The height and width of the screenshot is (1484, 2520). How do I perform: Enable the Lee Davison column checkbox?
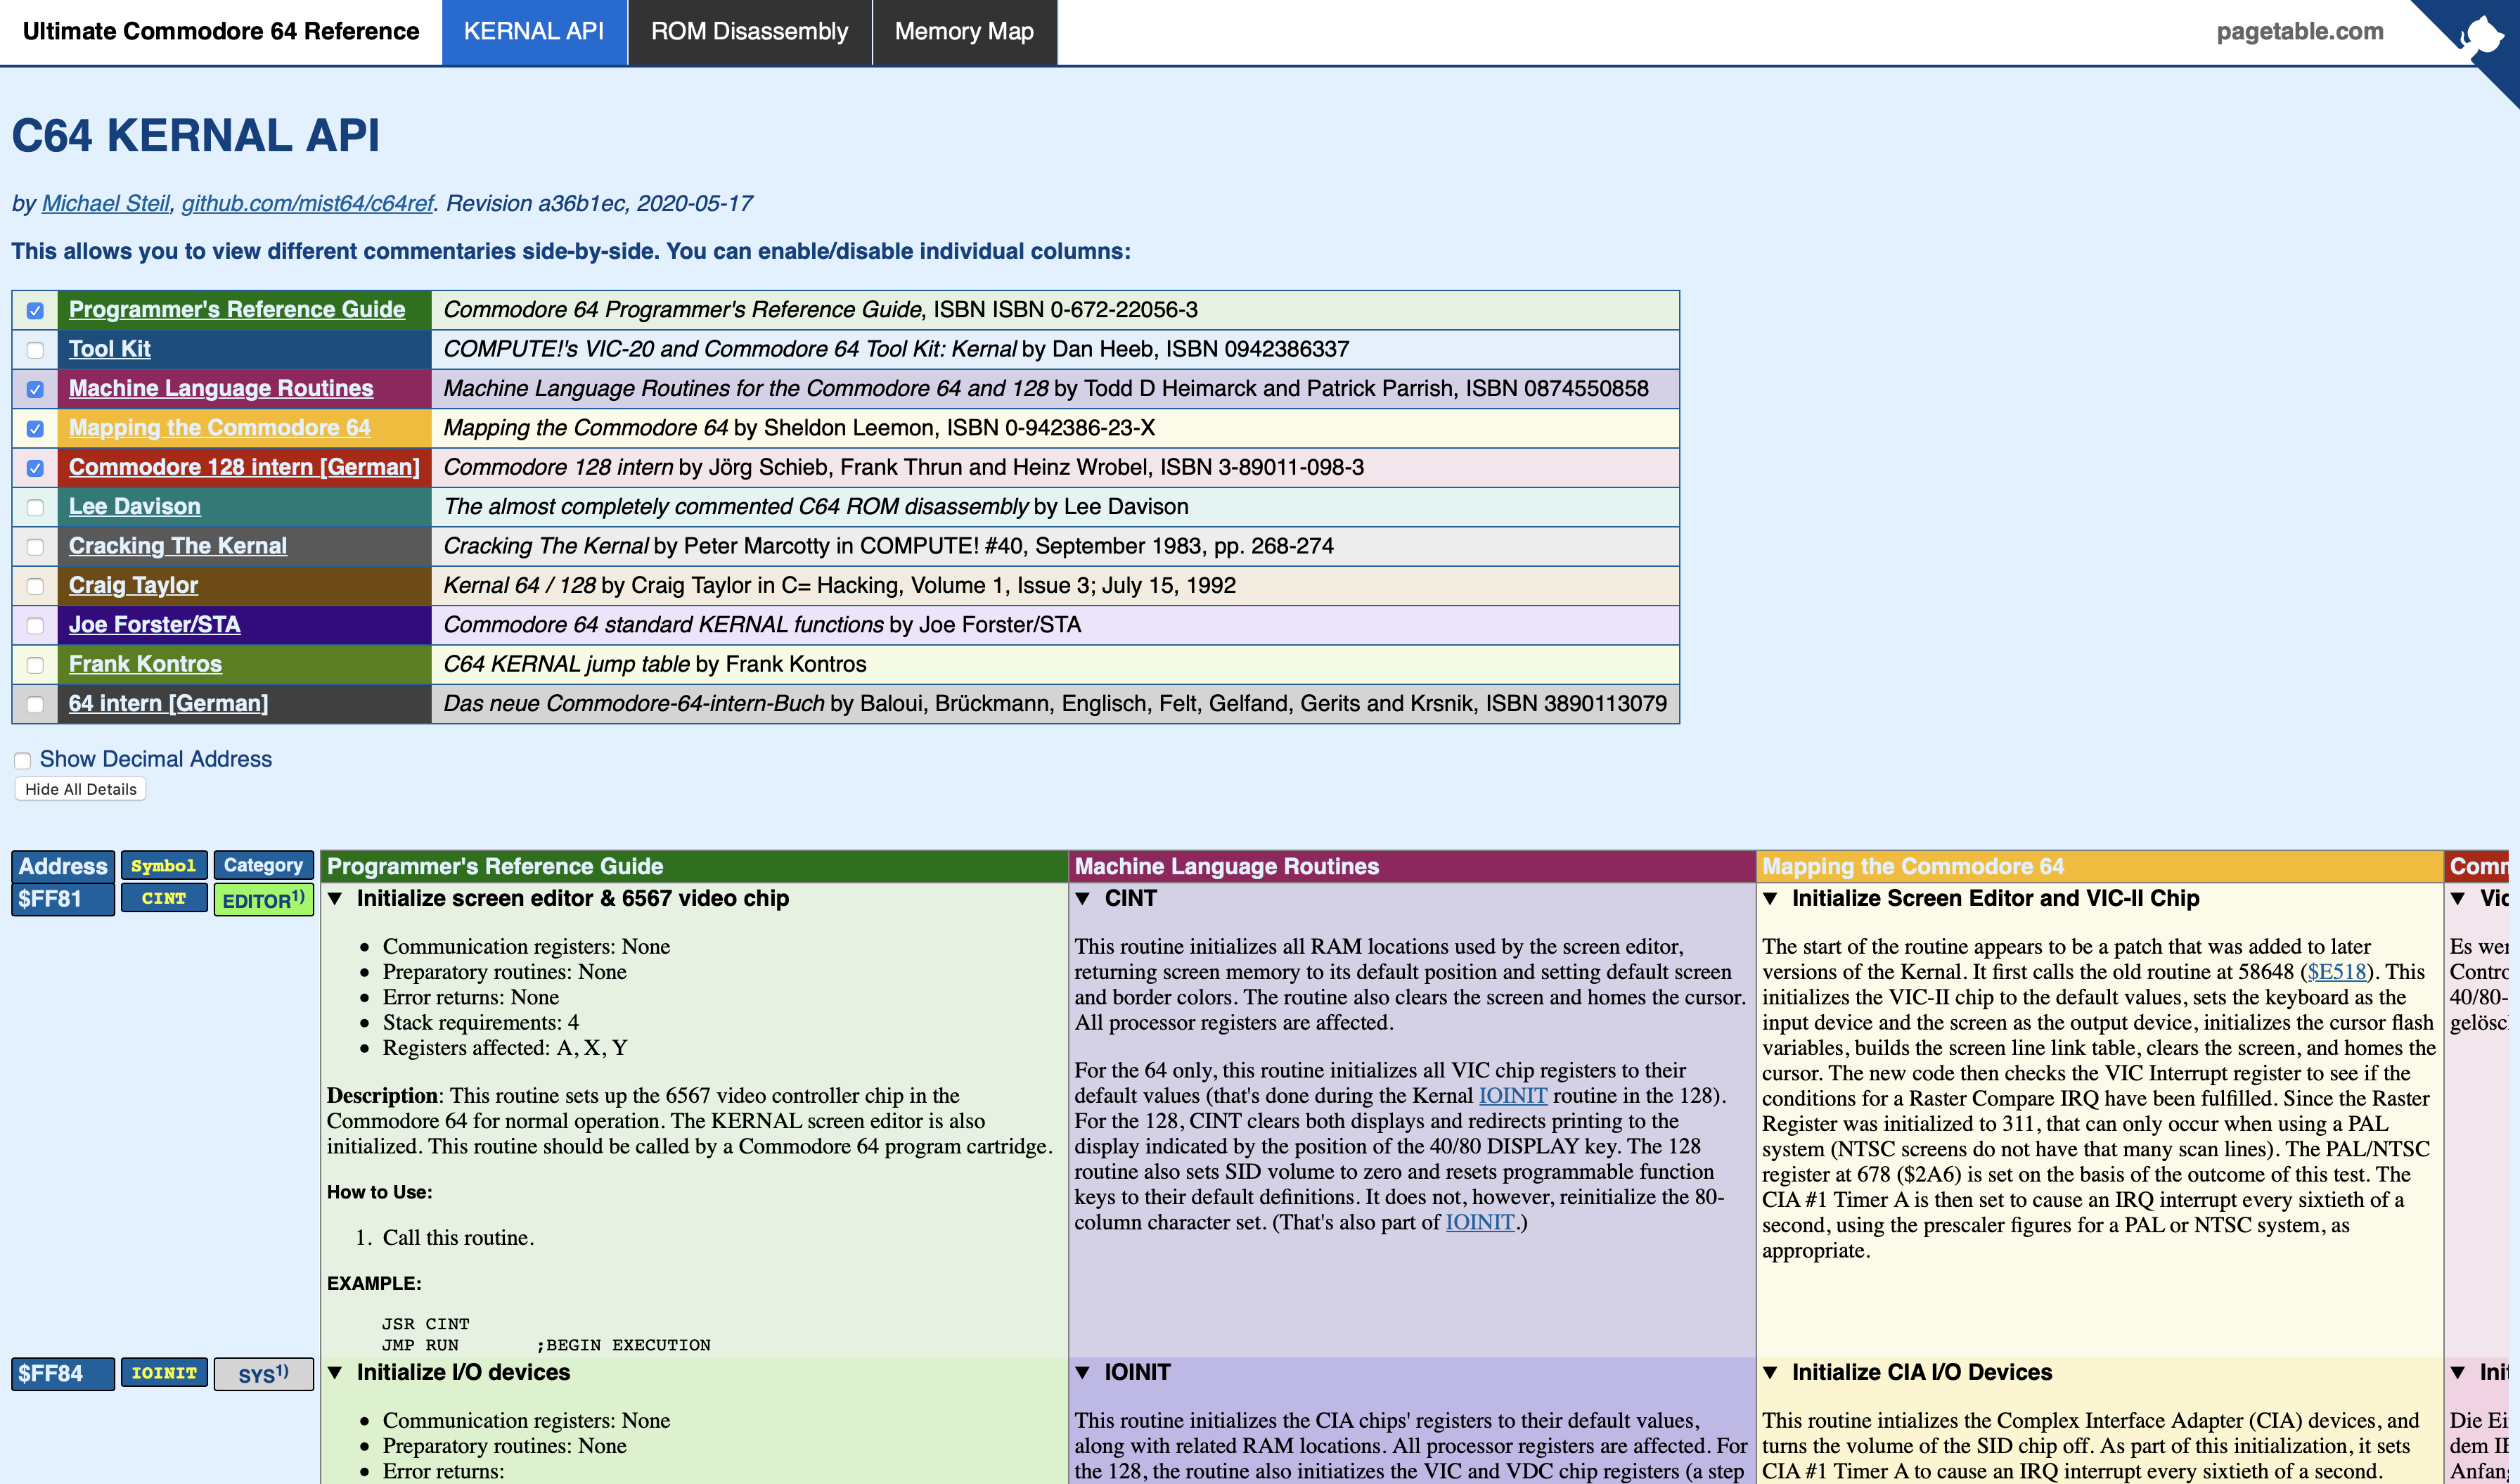pyautogui.click(x=35, y=508)
